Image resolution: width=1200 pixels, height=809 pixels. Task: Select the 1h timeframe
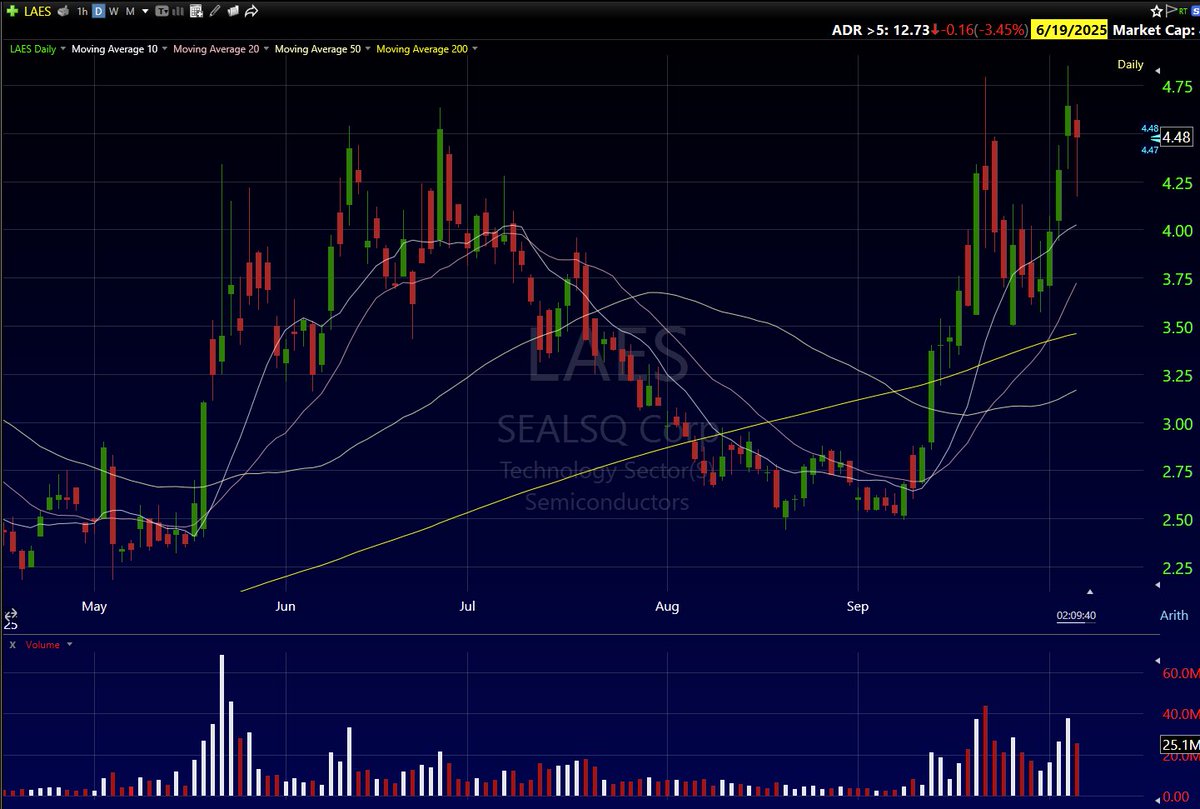[82, 11]
